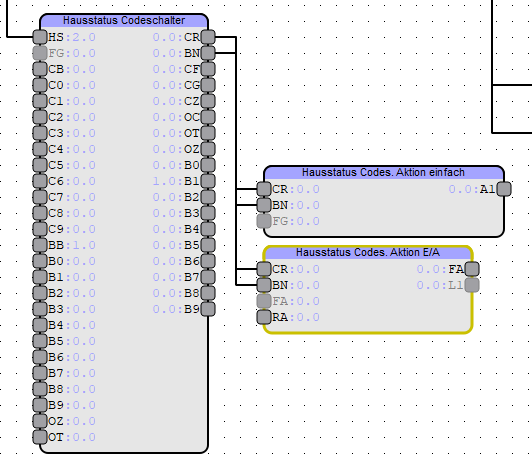532x466 pixels.
Task: Click the BB input connector on Codeschalter
Action: coord(40,245)
